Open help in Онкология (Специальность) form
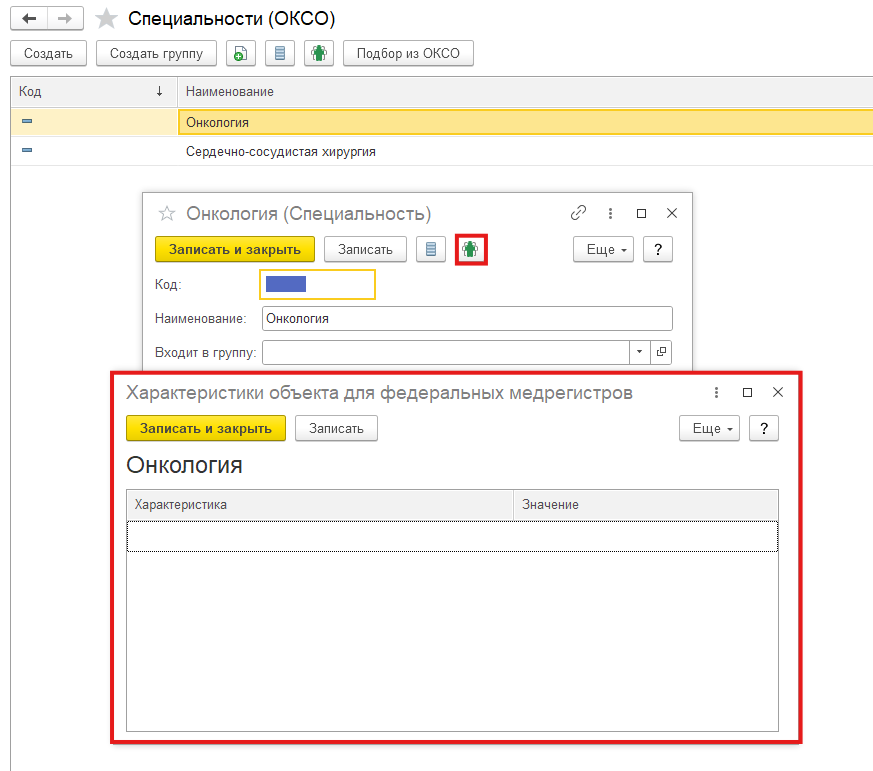Image resolution: width=873 pixels, height=771 pixels. [x=658, y=249]
